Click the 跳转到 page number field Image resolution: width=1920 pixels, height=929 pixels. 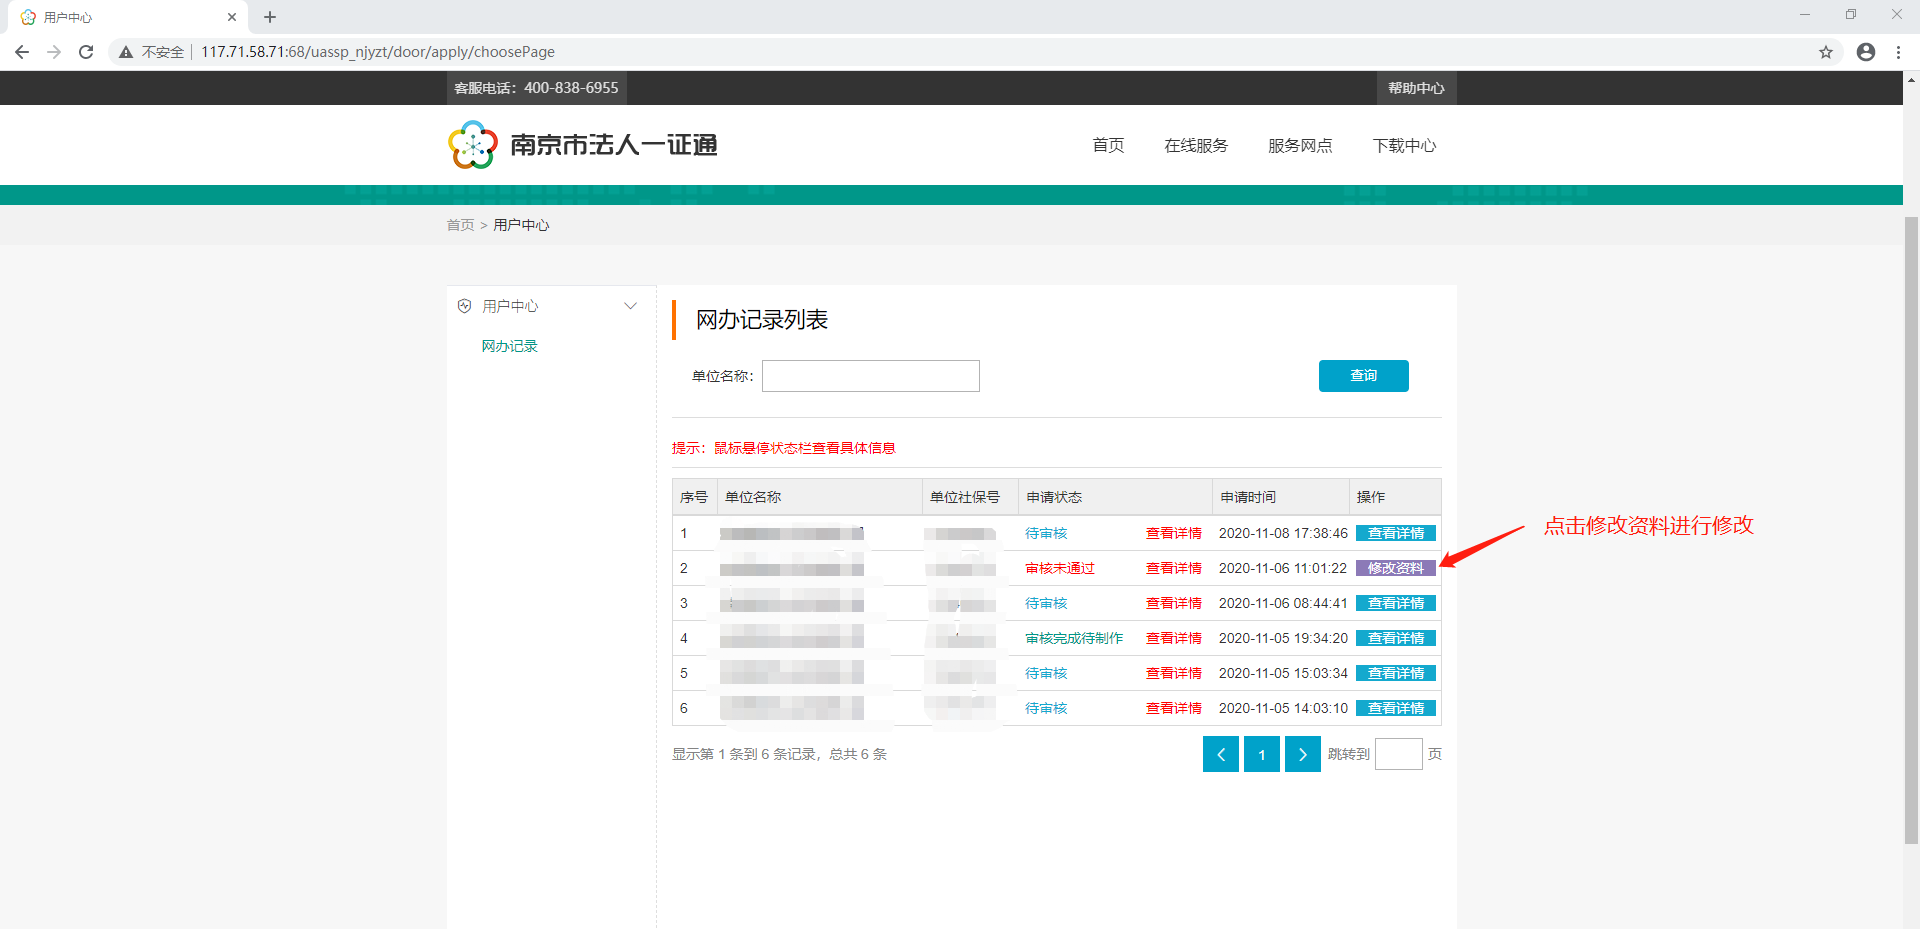point(1398,754)
